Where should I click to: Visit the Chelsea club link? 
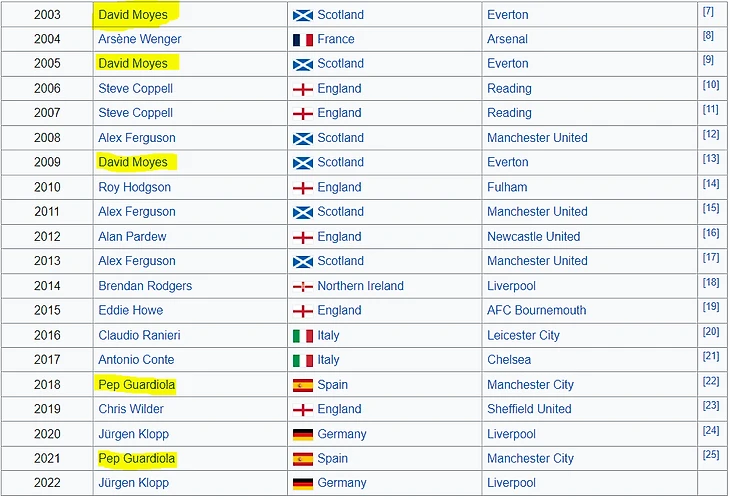[x=509, y=360]
